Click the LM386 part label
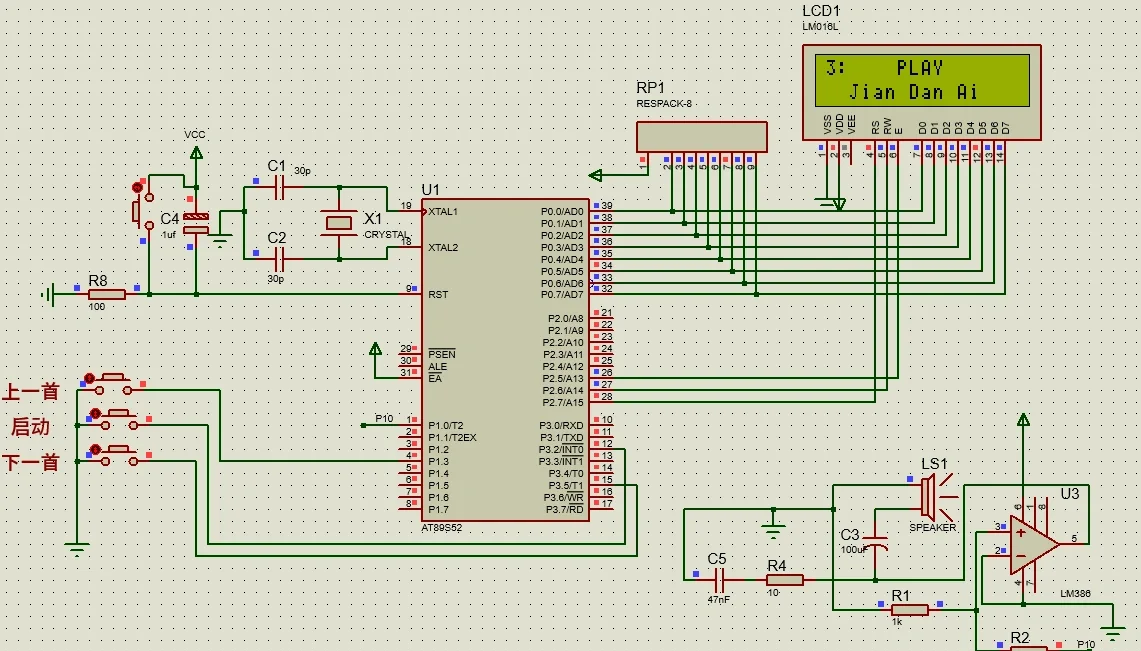The image size is (1141, 651). pyautogui.click(x=1076, y=594)
